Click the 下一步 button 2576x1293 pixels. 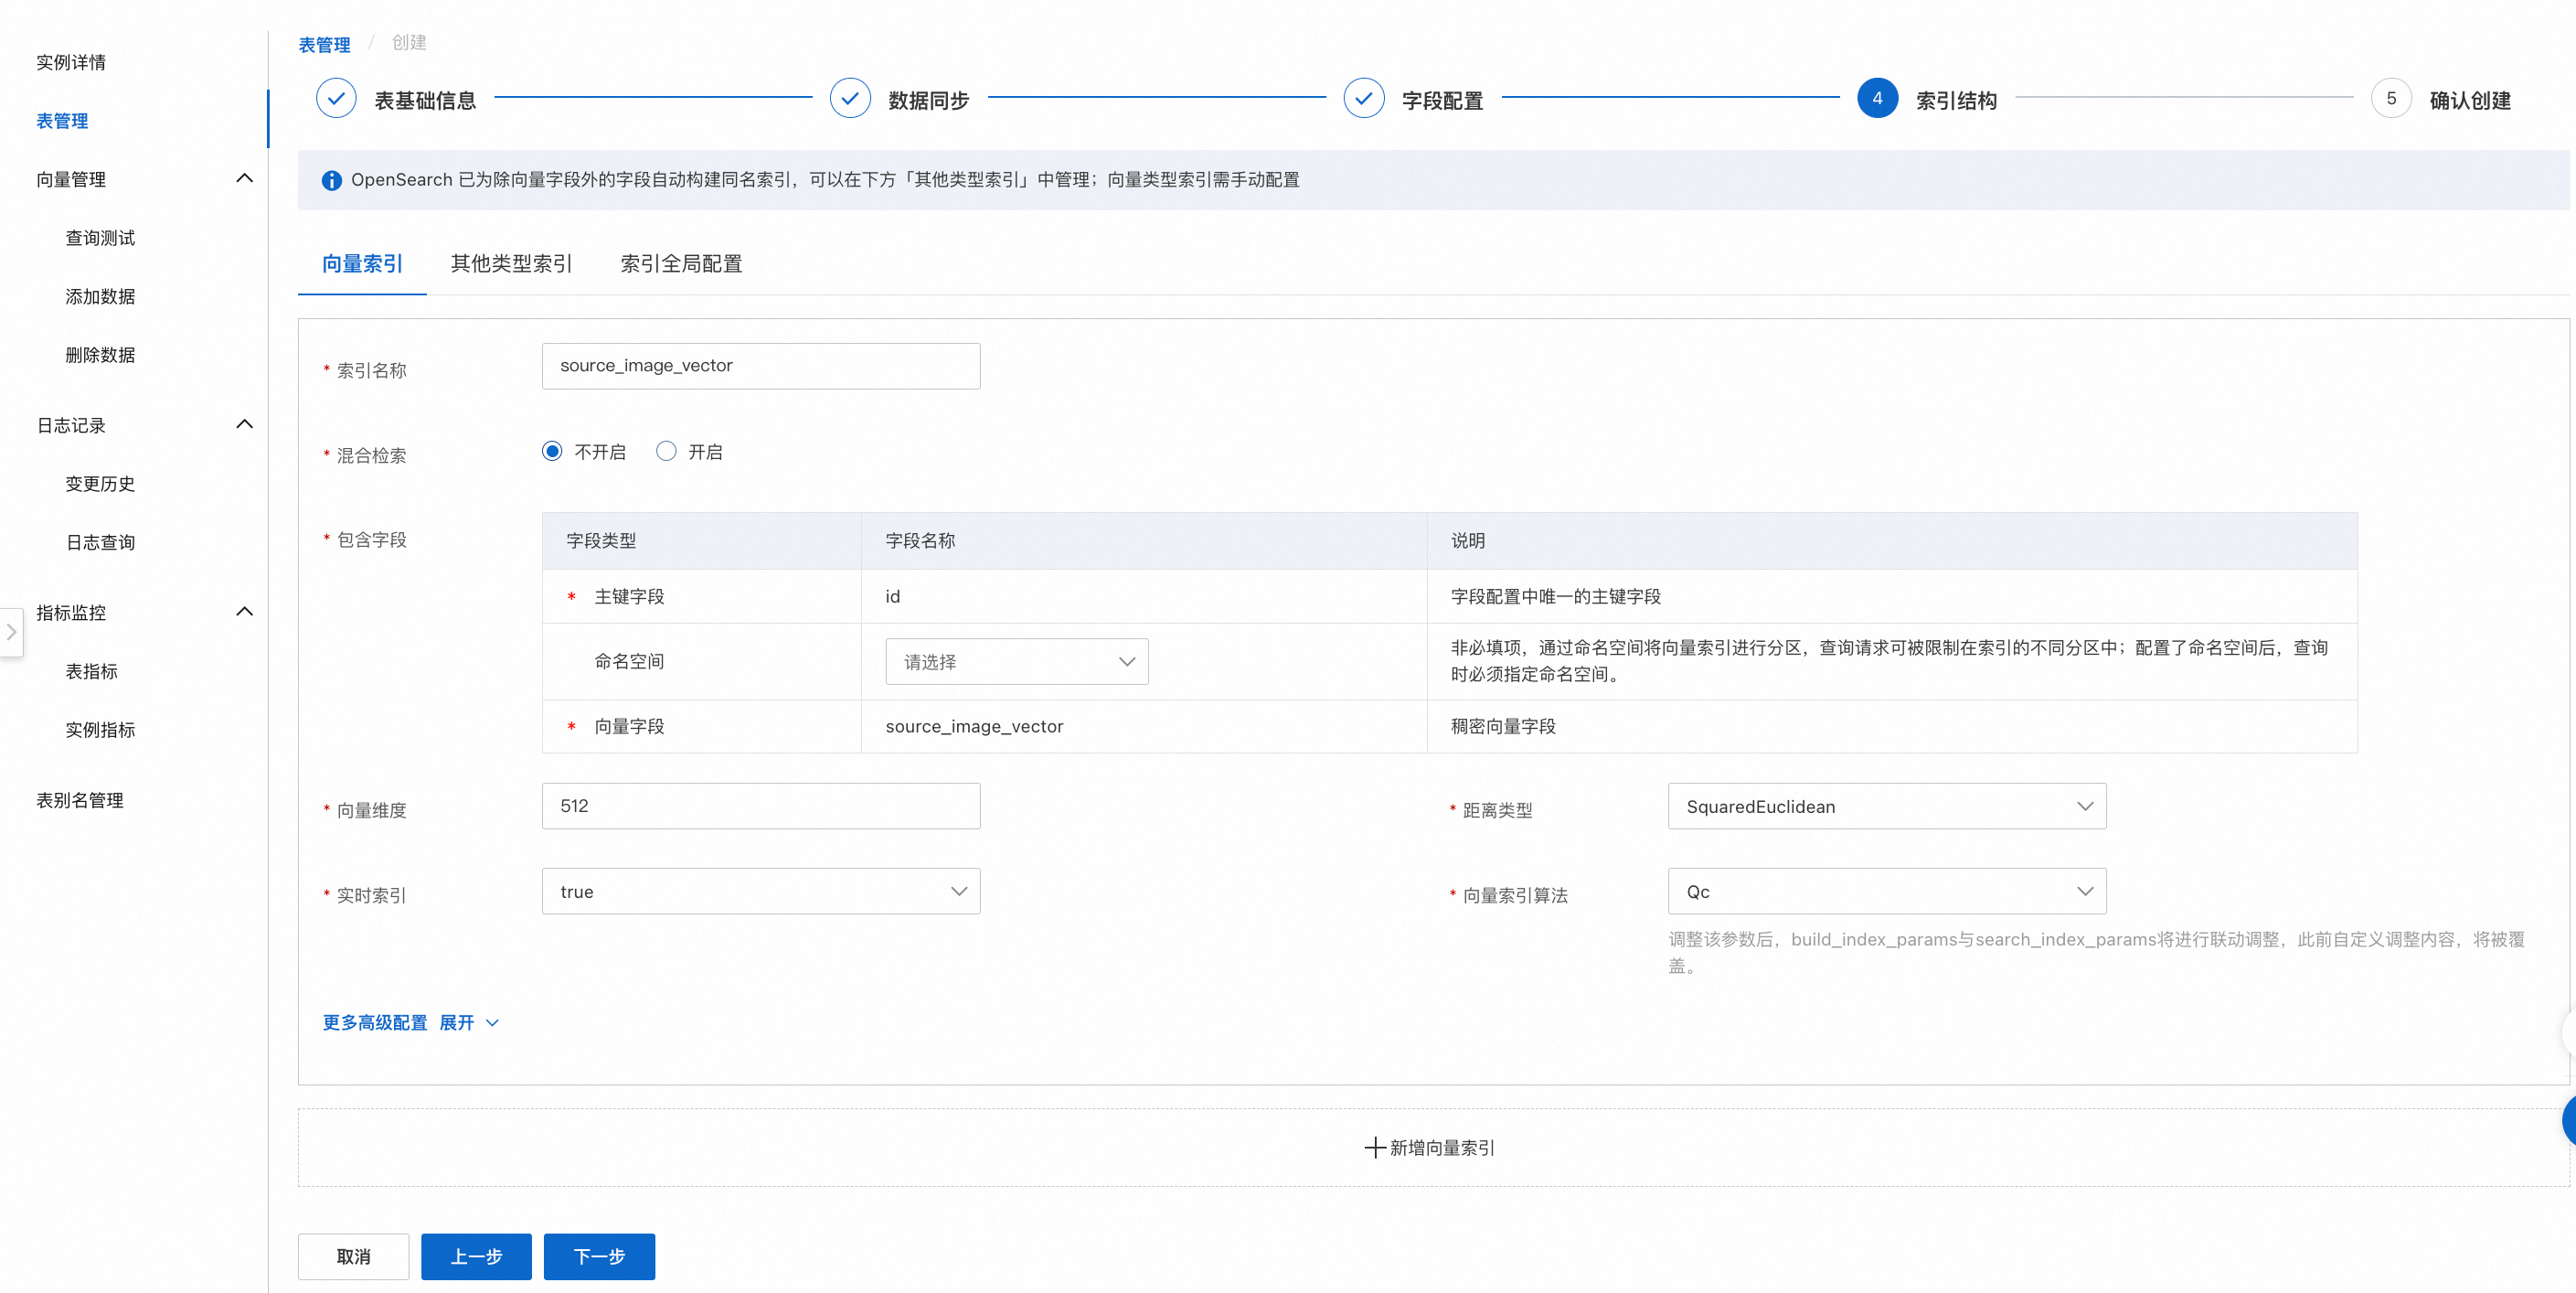pyautogui.click(x=599, y=1256)
